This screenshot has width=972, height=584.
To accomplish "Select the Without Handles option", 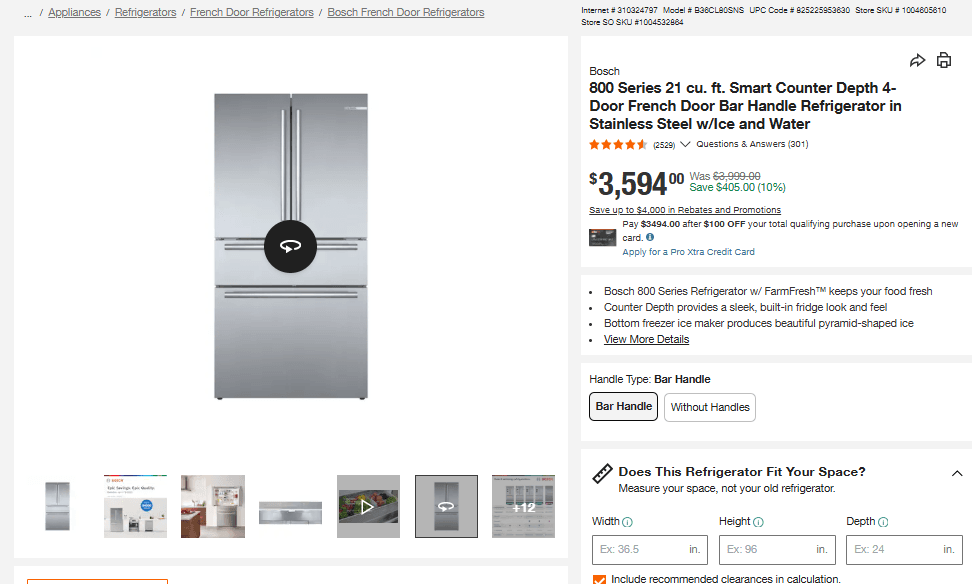I will click(x=709, y=407).
